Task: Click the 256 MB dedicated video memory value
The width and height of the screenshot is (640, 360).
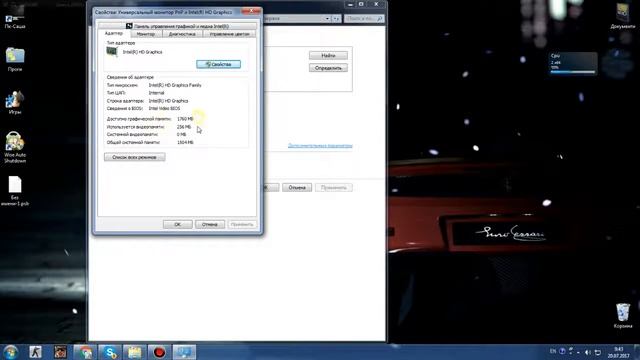Action: click(x=184, y=127)
